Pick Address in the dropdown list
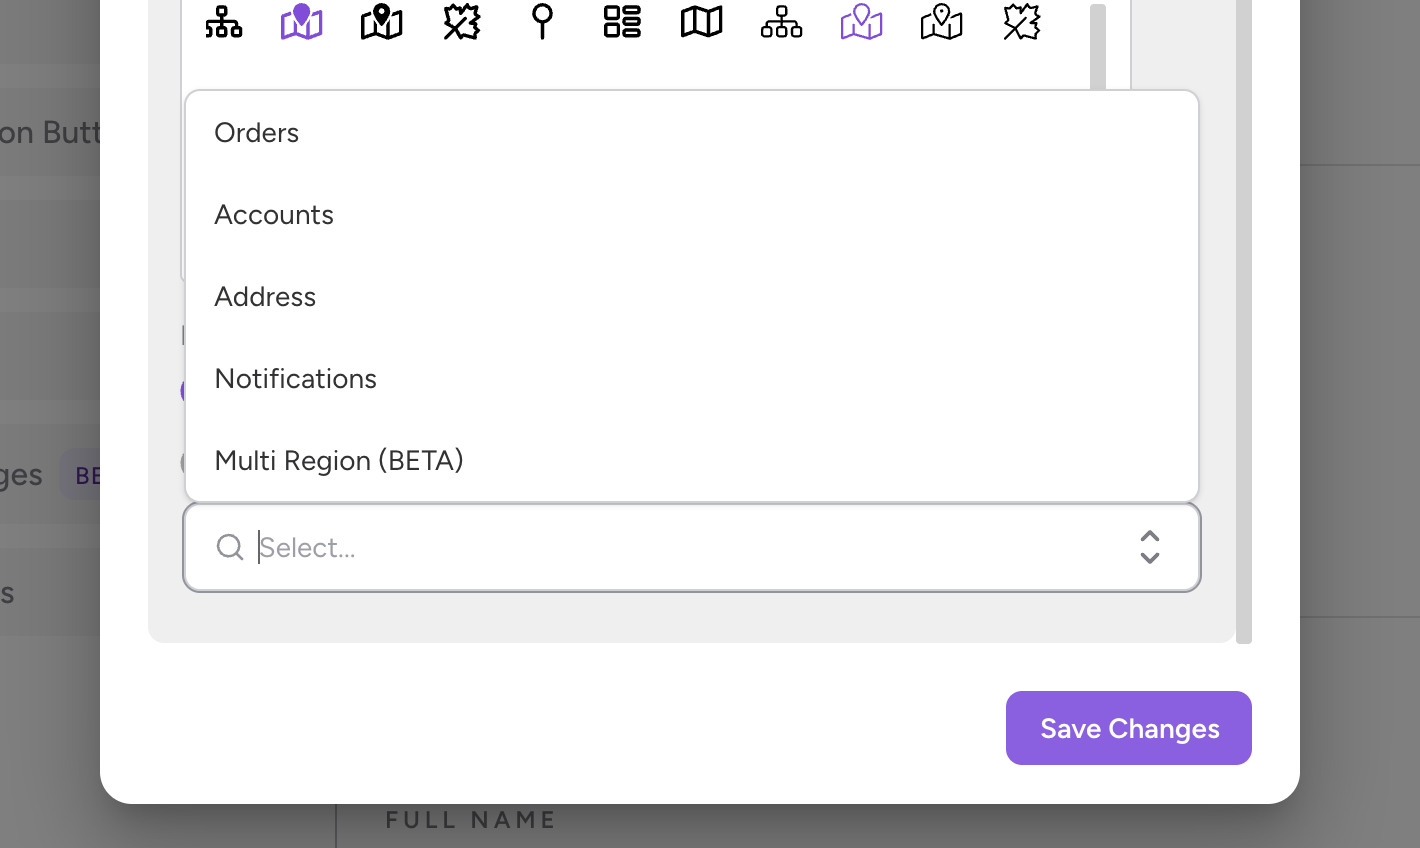Screen dimensions: 1420x848 (265, 297)
